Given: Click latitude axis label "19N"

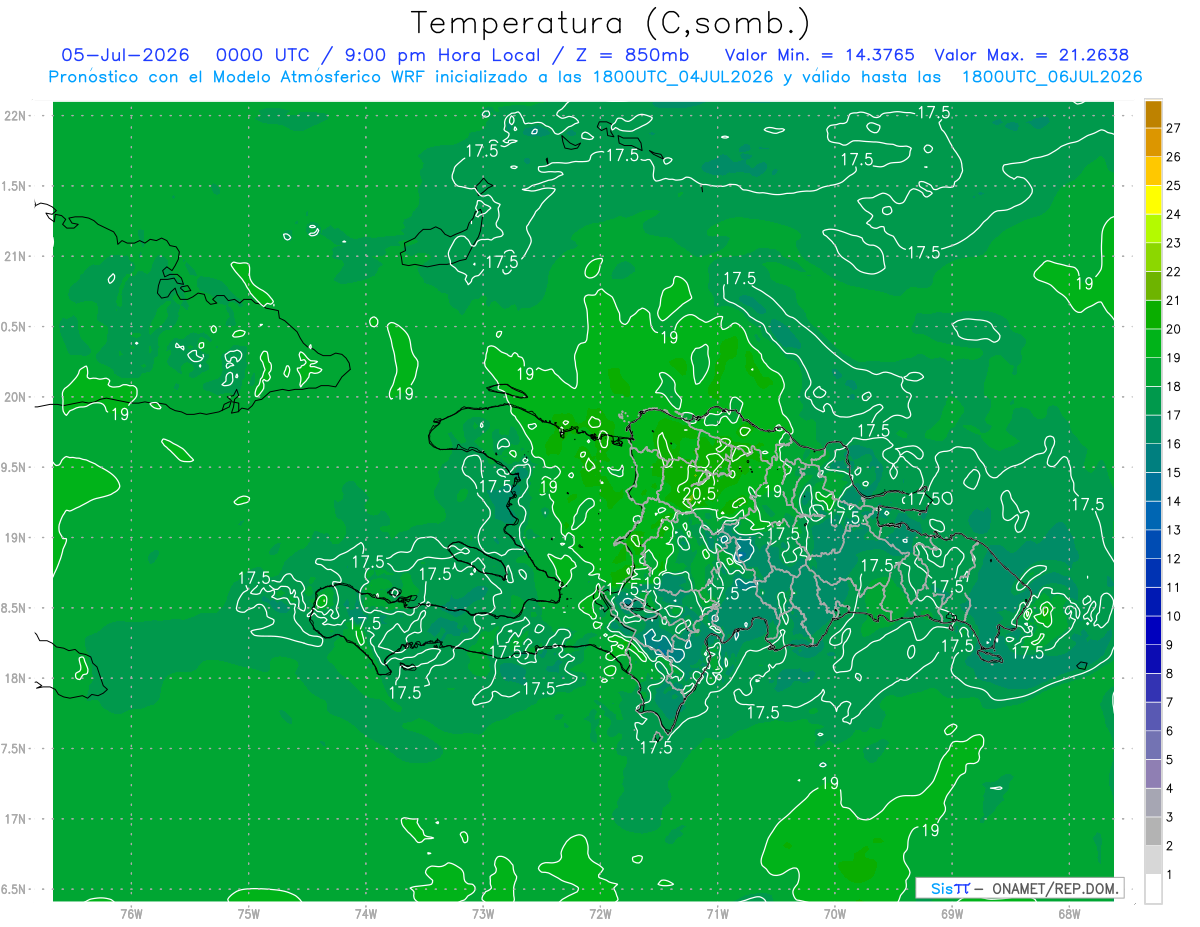Looking at the screenshot, I should click(15, 538).
